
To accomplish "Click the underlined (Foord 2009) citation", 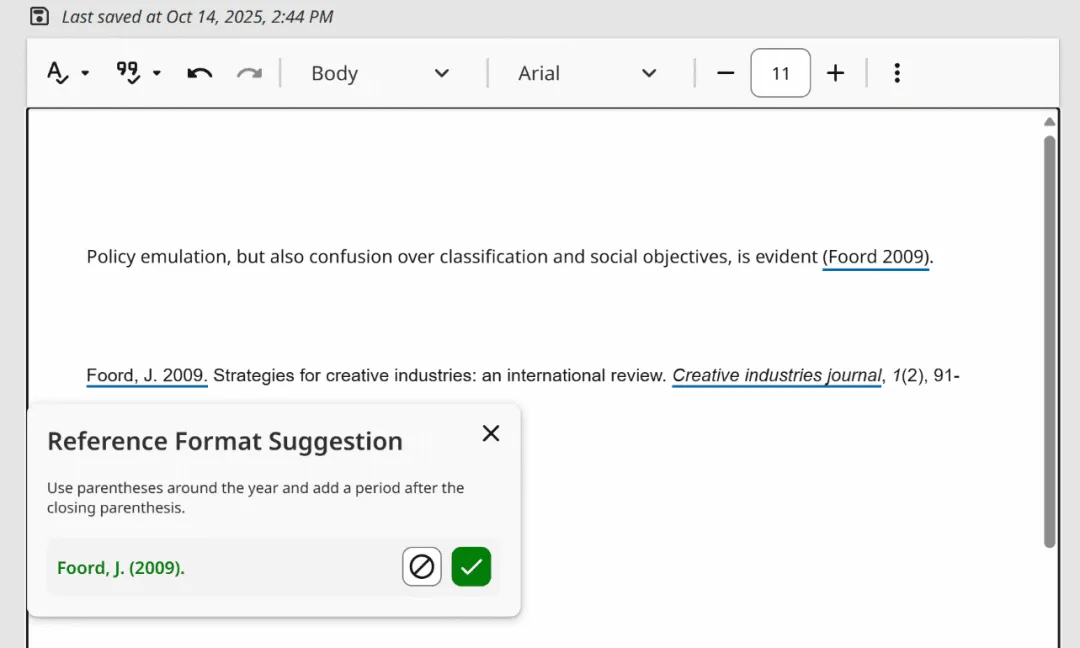I will point(876,257).
